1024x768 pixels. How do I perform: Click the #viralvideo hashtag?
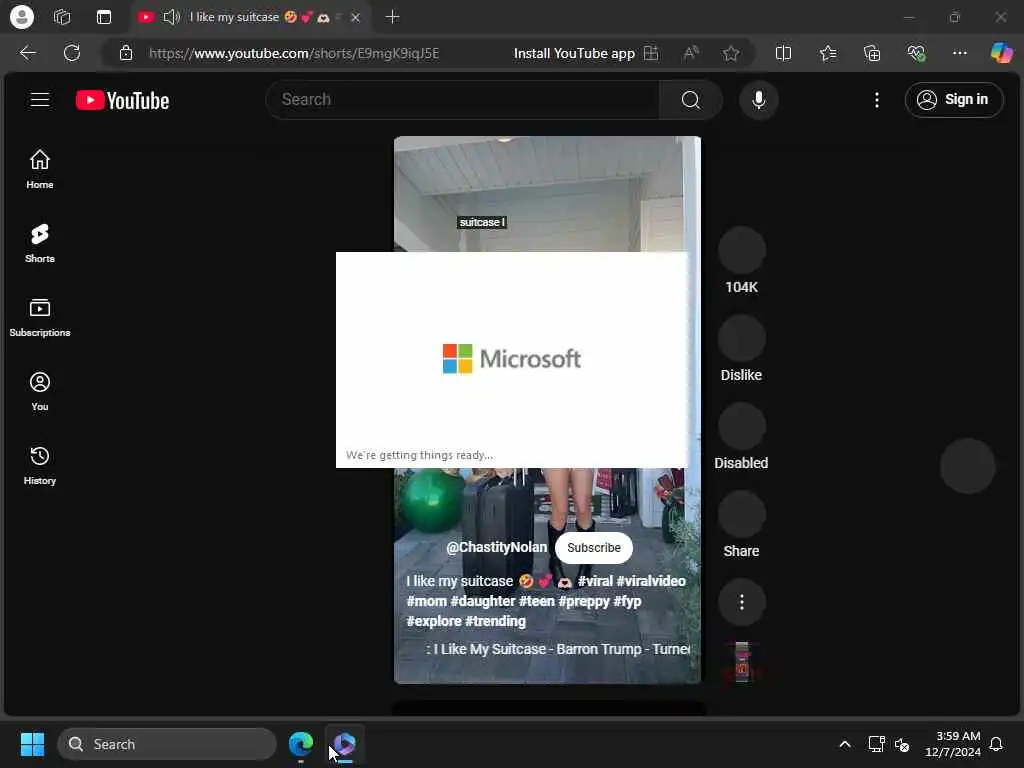651,581
